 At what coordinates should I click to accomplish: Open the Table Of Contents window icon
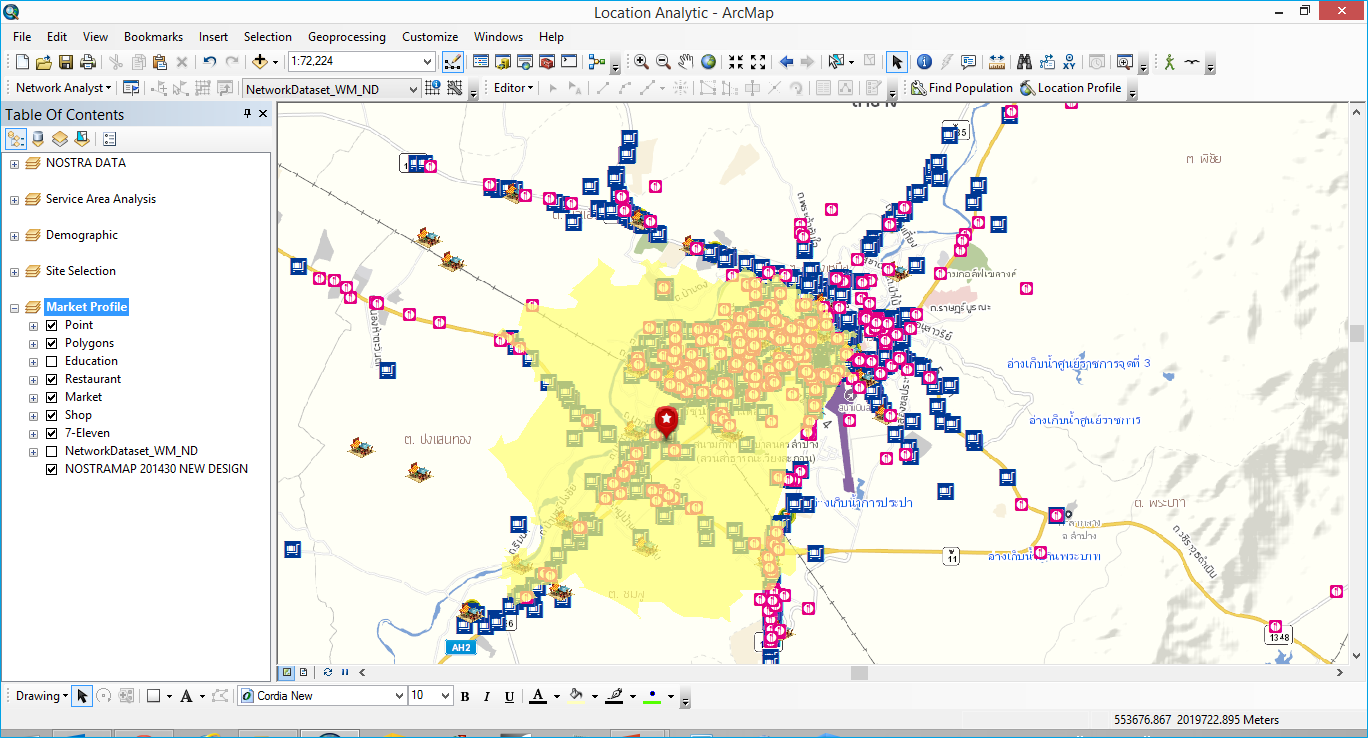(480, 62)
